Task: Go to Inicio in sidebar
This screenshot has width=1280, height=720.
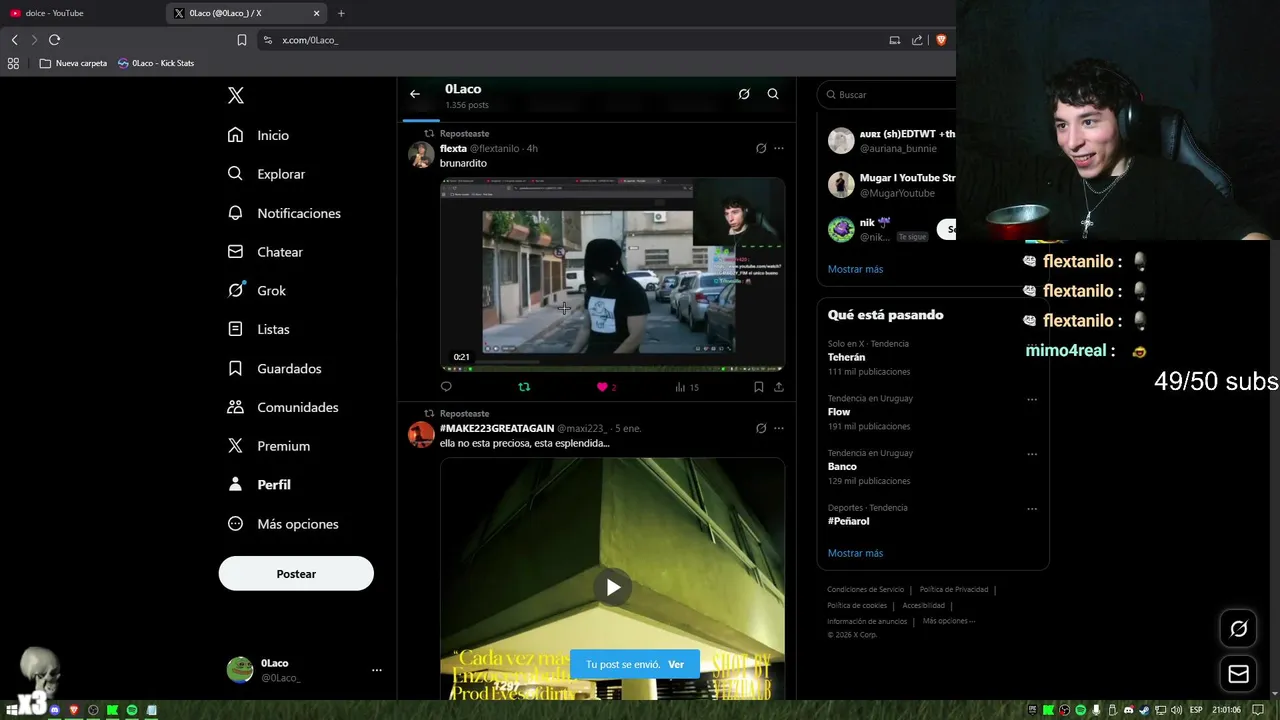Action: click(x=259, y=135)
